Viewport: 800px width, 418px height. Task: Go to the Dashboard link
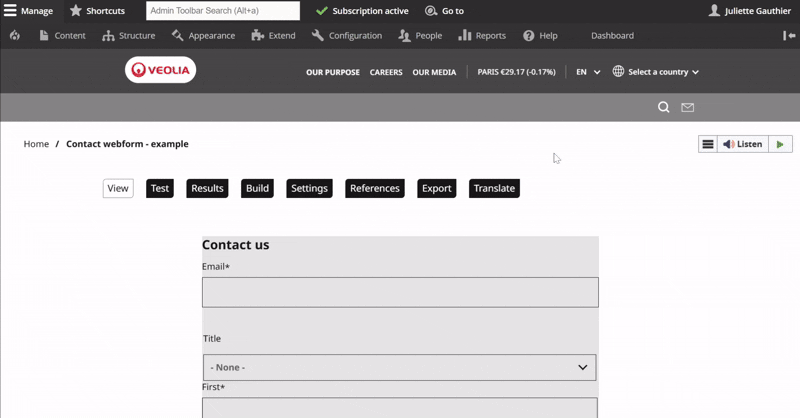coord(612,36)
